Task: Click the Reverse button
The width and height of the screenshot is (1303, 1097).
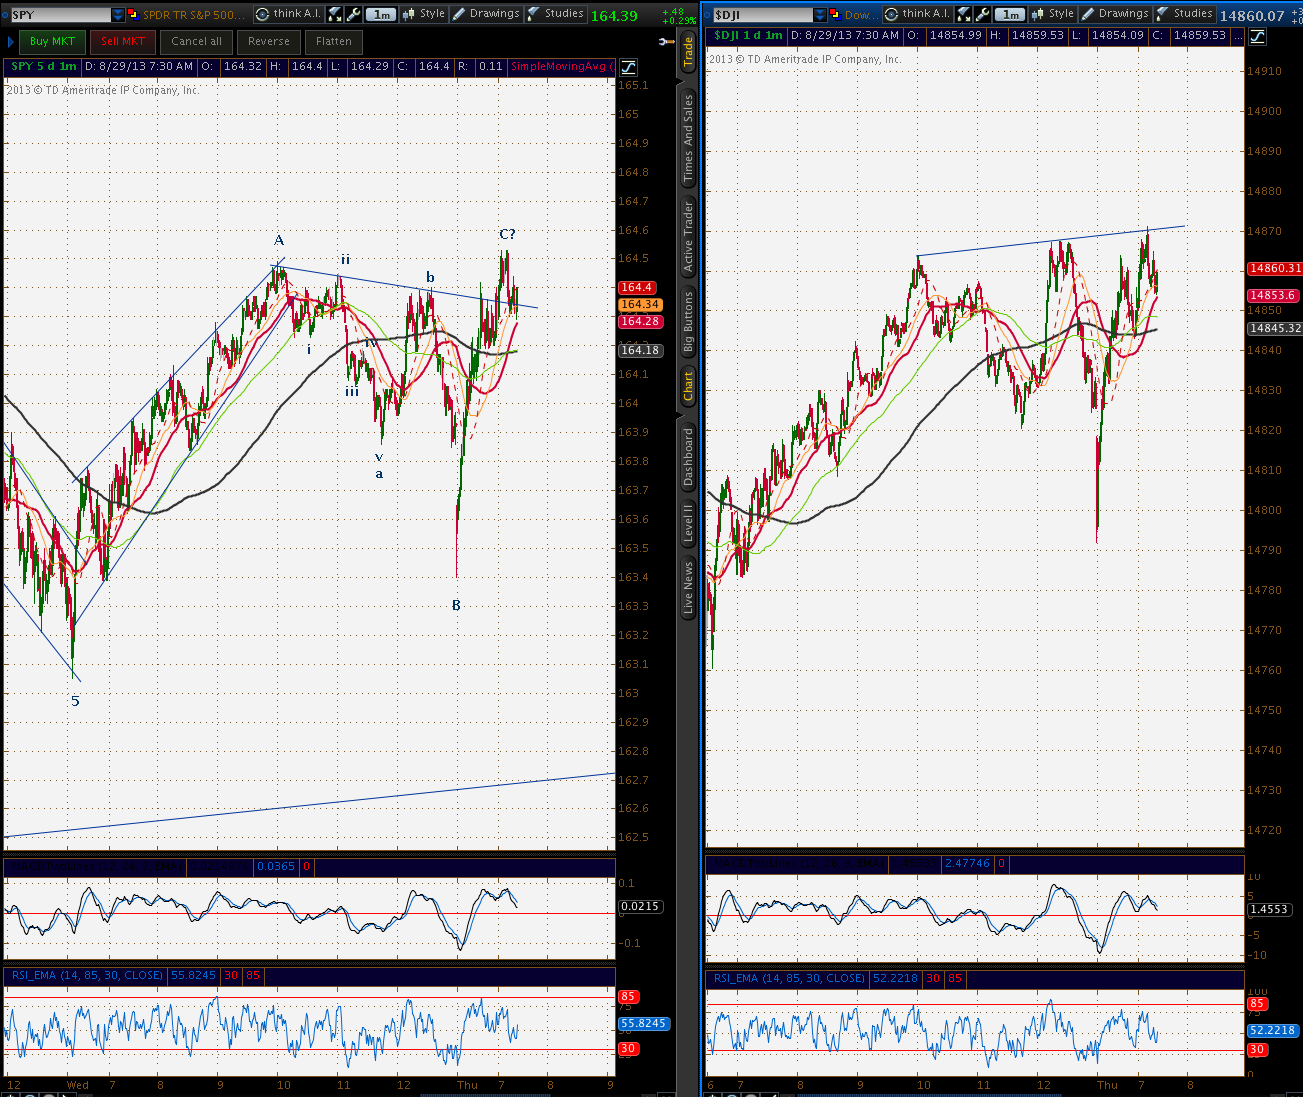Action: click(269, 41)
